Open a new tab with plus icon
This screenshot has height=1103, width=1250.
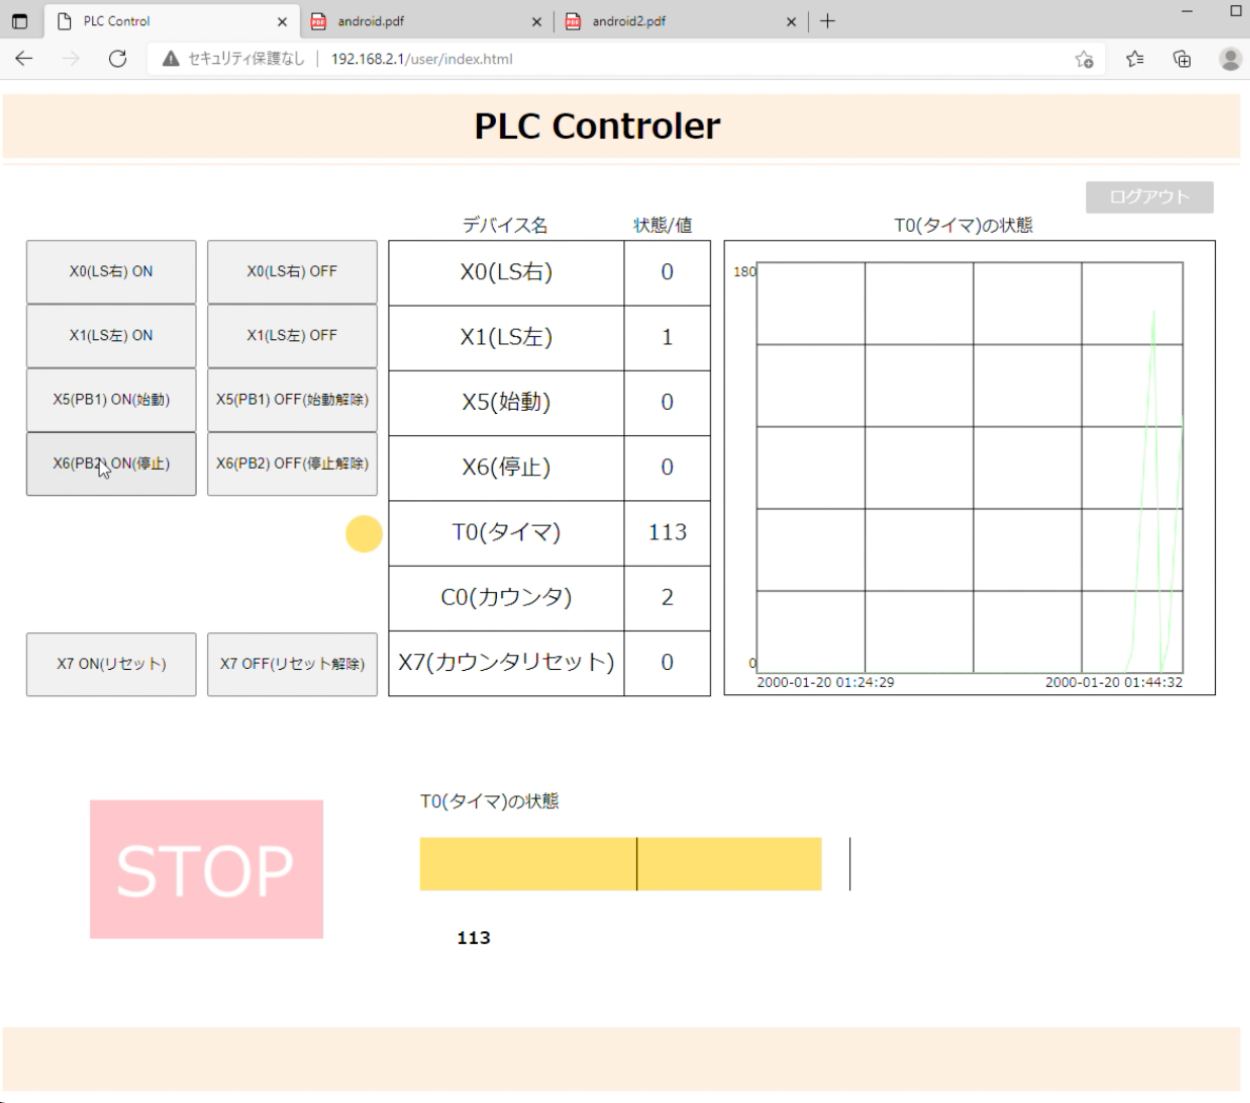coord(828,21)
